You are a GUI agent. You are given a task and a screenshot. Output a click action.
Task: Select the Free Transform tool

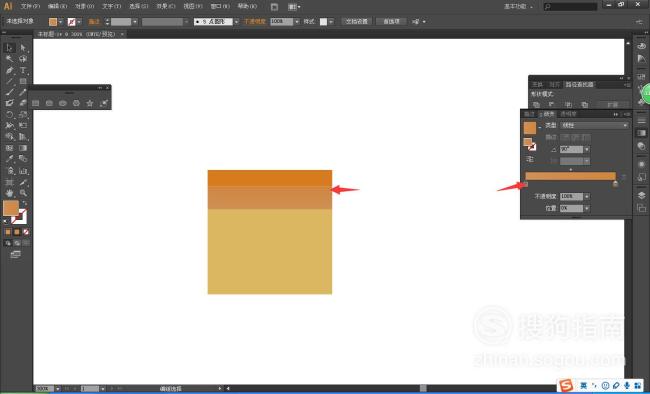coord(23,126)
